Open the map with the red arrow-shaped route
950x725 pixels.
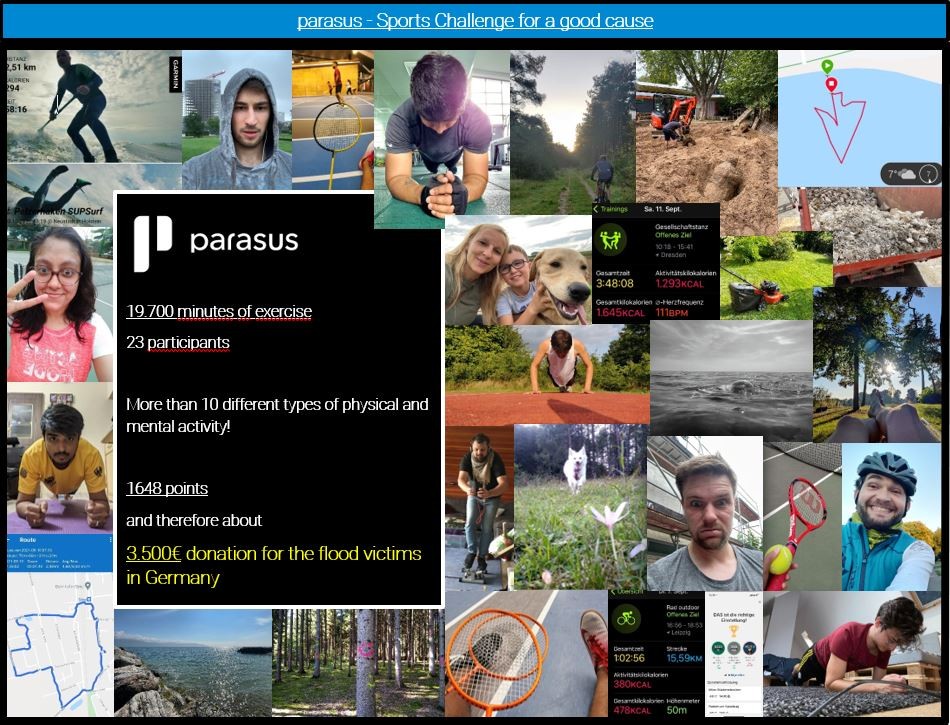click(860, 118)
